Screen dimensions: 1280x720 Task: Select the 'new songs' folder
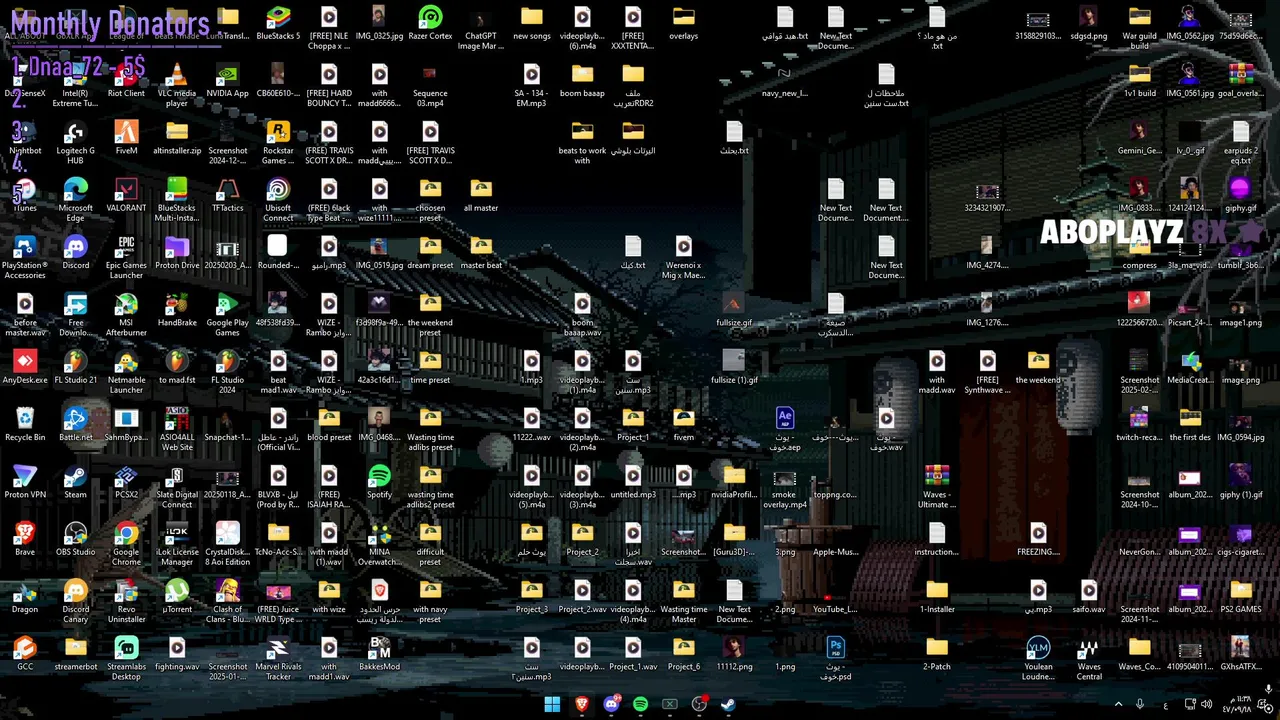(531, 24)
